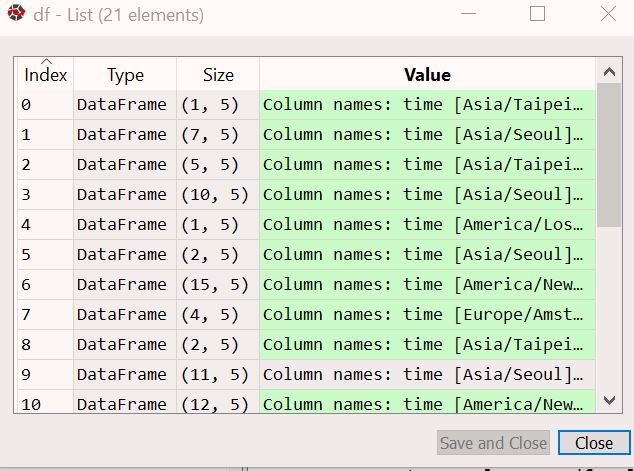Open DataFrame value at index 0
This screenshot has width=634, height=471.
[x=427, y=104]
